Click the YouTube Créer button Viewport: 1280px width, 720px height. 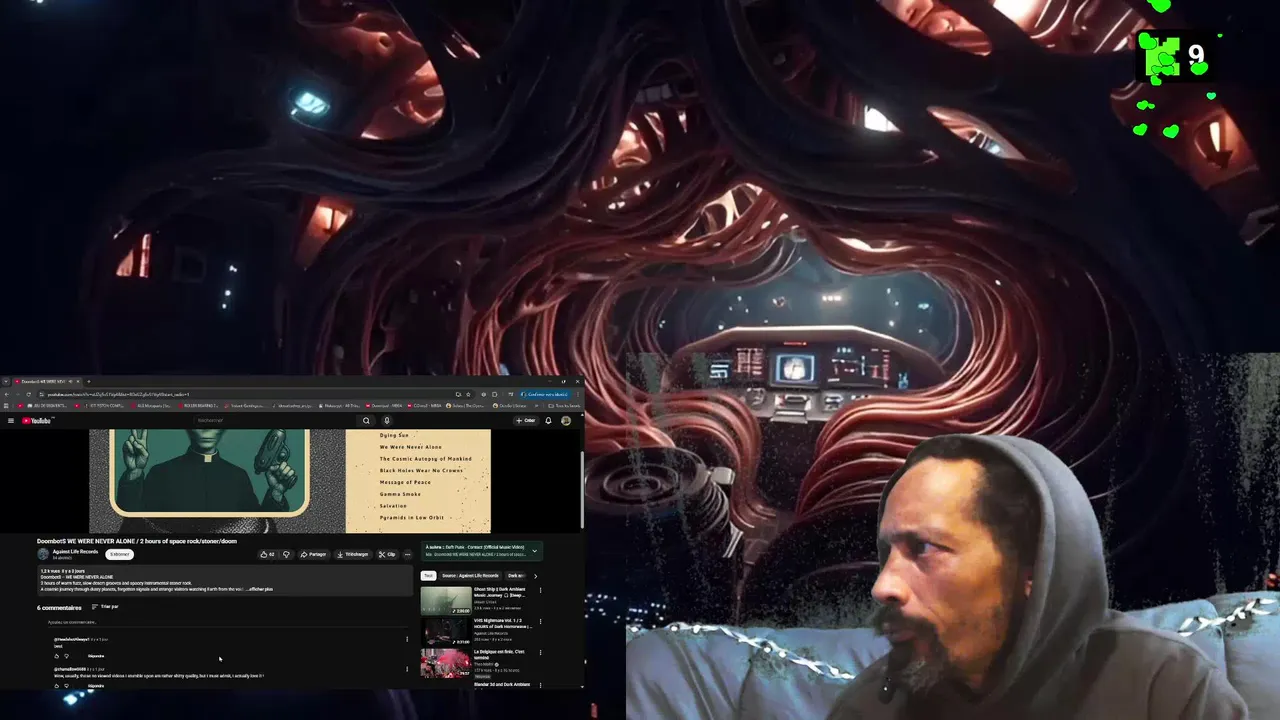pyautogui.click(x=526, y=421)
